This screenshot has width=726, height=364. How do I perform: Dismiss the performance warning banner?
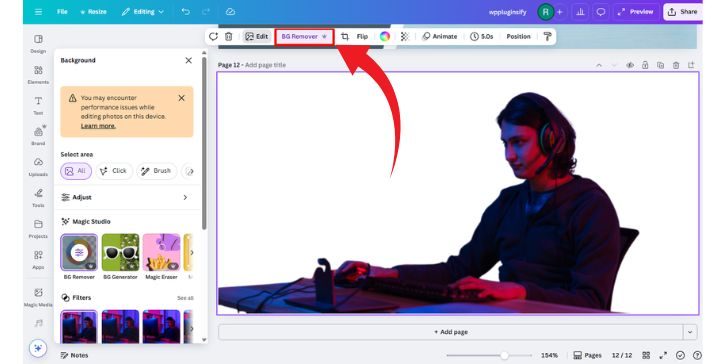pyautogui.click(x=182, y=98)
